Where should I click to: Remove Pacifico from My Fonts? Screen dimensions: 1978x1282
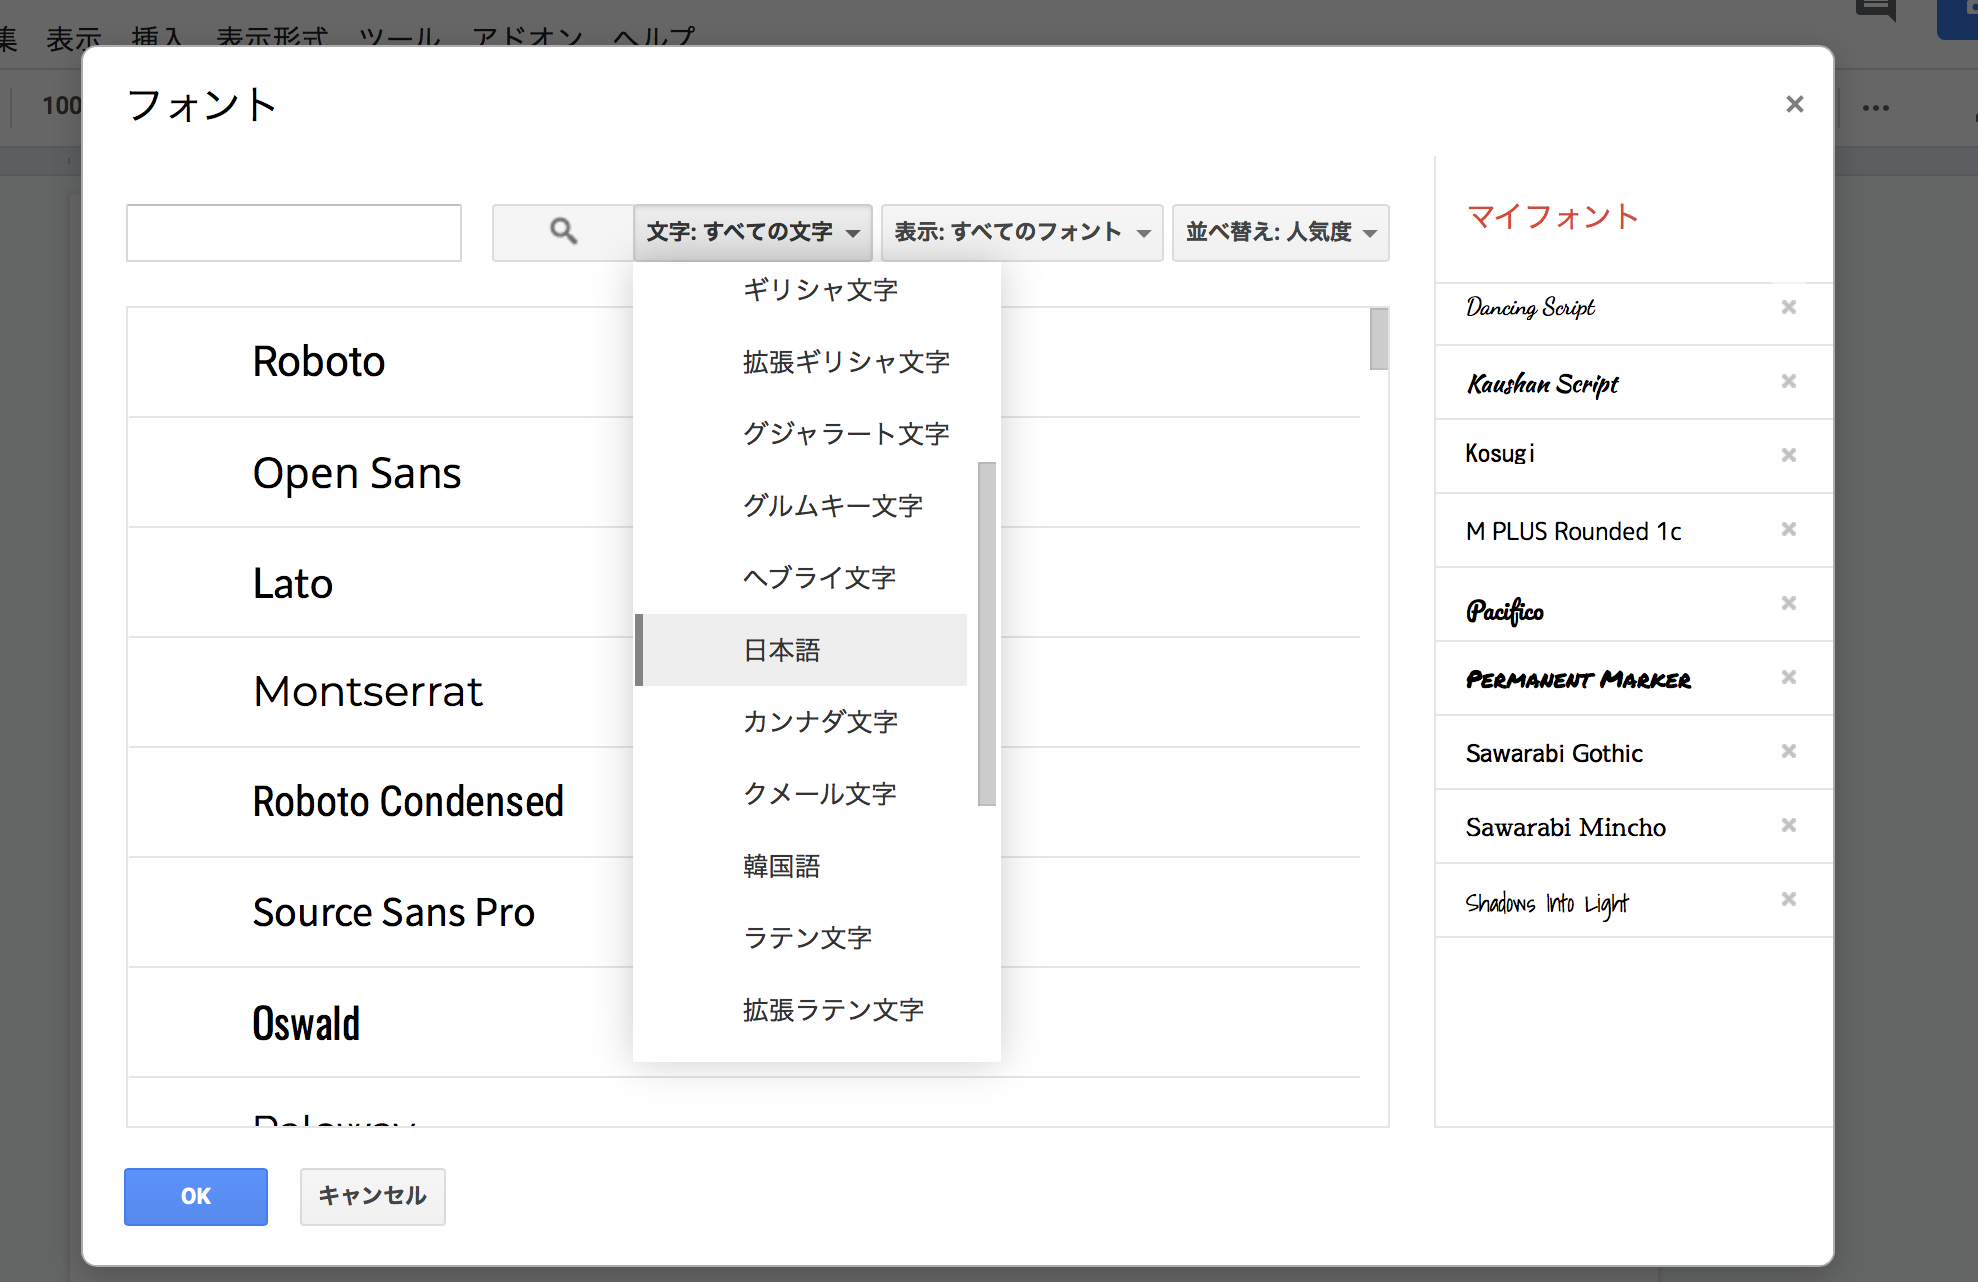1789,603
